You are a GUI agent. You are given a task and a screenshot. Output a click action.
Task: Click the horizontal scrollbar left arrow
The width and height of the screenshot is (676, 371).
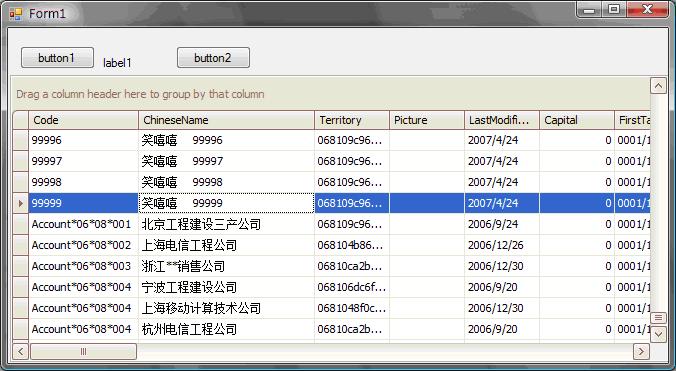[x=20, y=352]
